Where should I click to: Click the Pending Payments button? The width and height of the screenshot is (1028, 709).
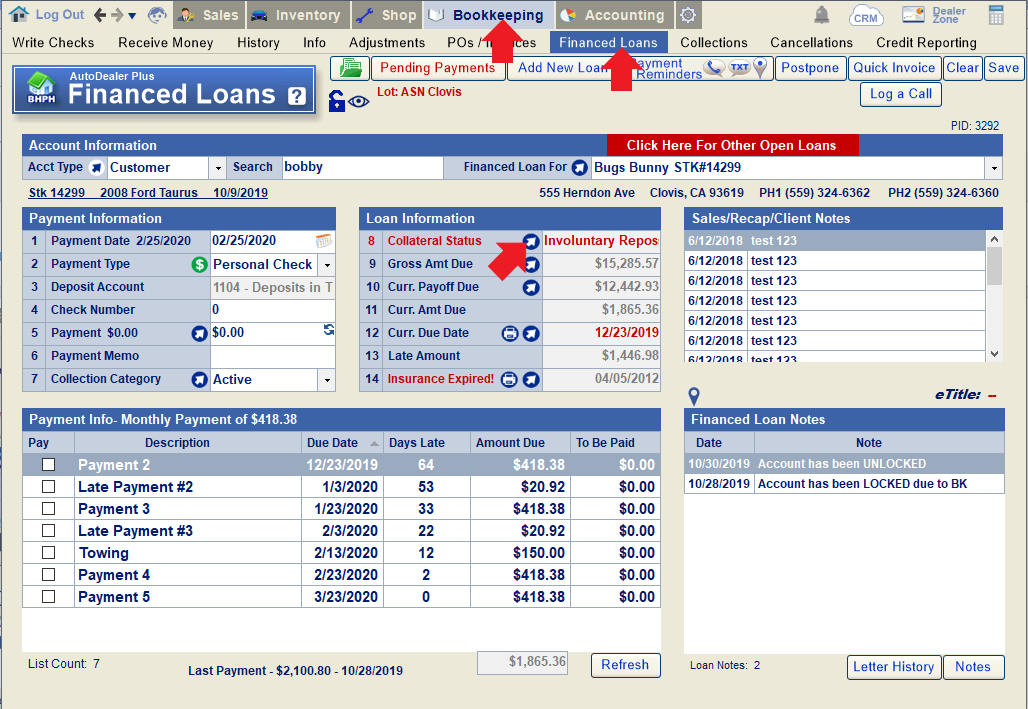pos(438,68)
